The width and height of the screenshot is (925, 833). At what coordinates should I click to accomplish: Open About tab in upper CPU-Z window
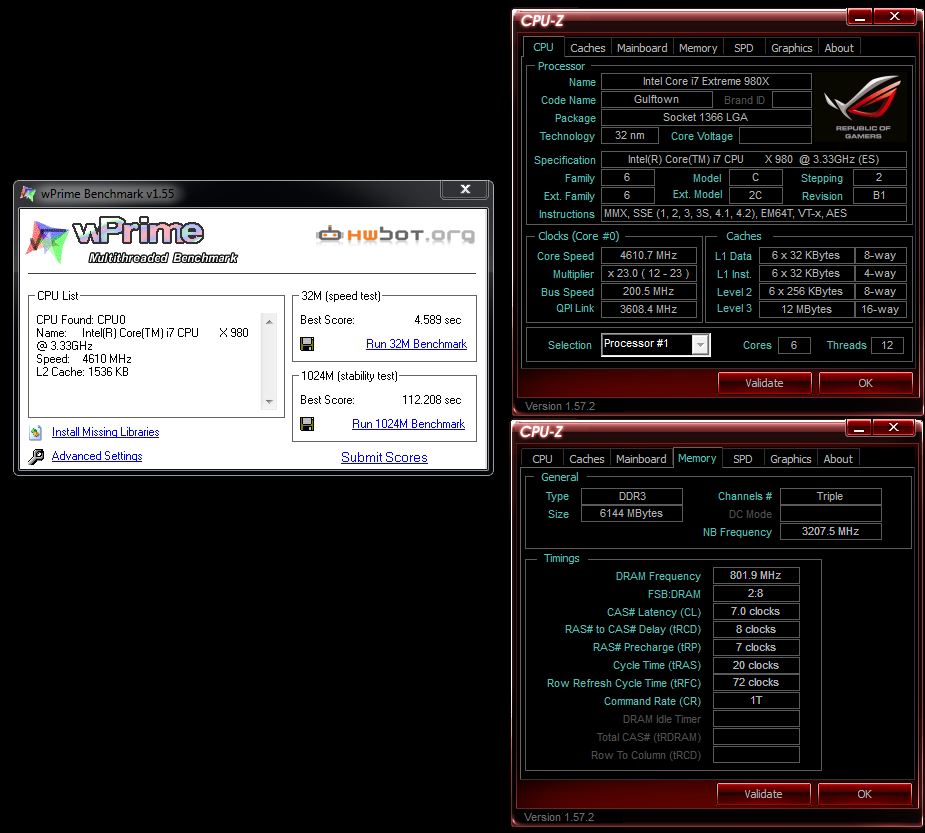coord(839,48)
